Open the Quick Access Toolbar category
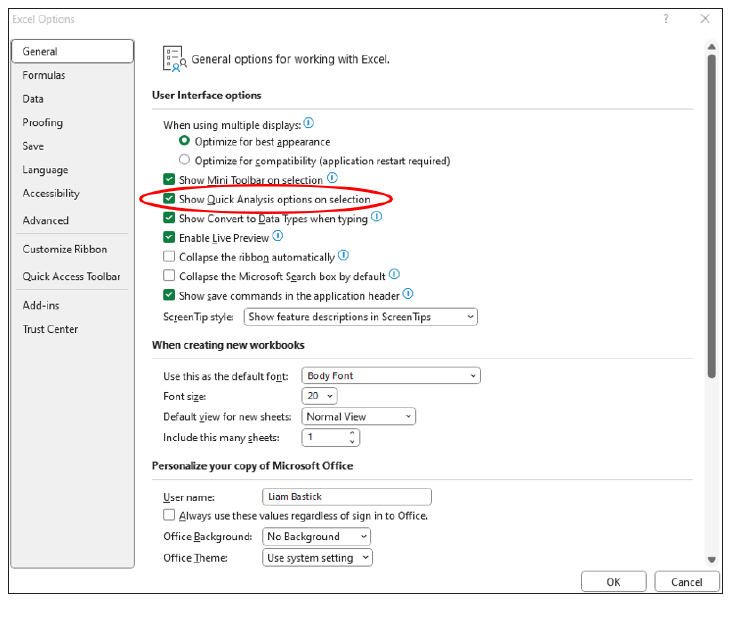The image size is (730, 619). [71, 276]
